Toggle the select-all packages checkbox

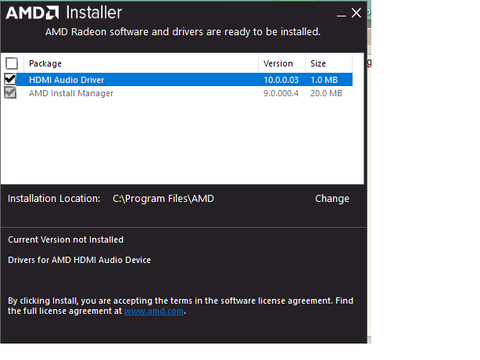[x=12, y=63]
